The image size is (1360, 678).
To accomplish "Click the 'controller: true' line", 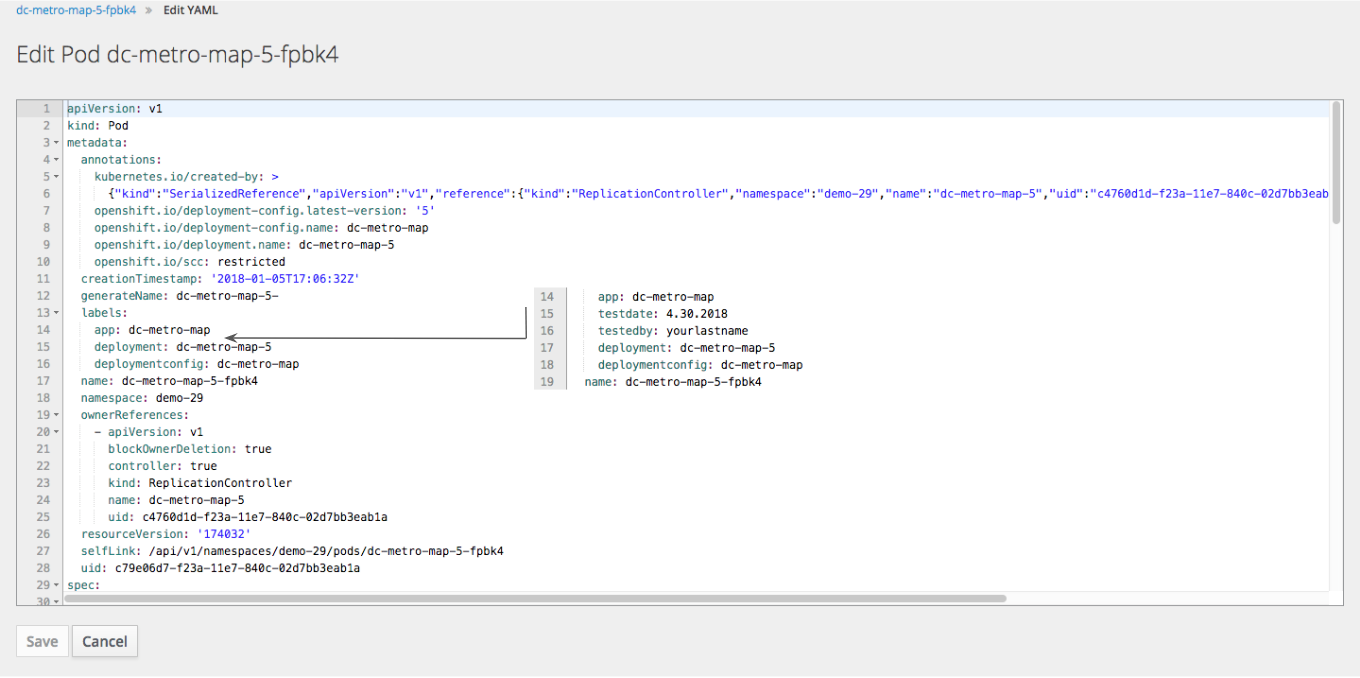I will click(162, 466).
